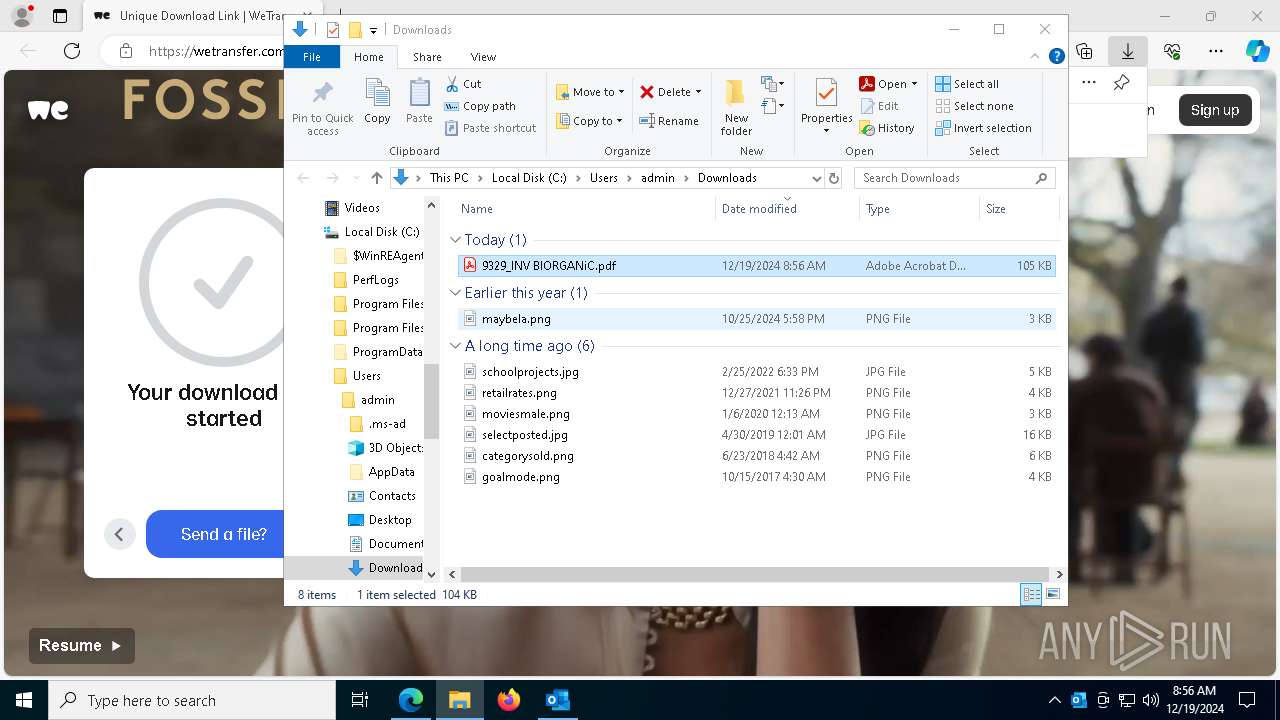
Task: Open the Copy to dropdown
Action: coord(590,121)
